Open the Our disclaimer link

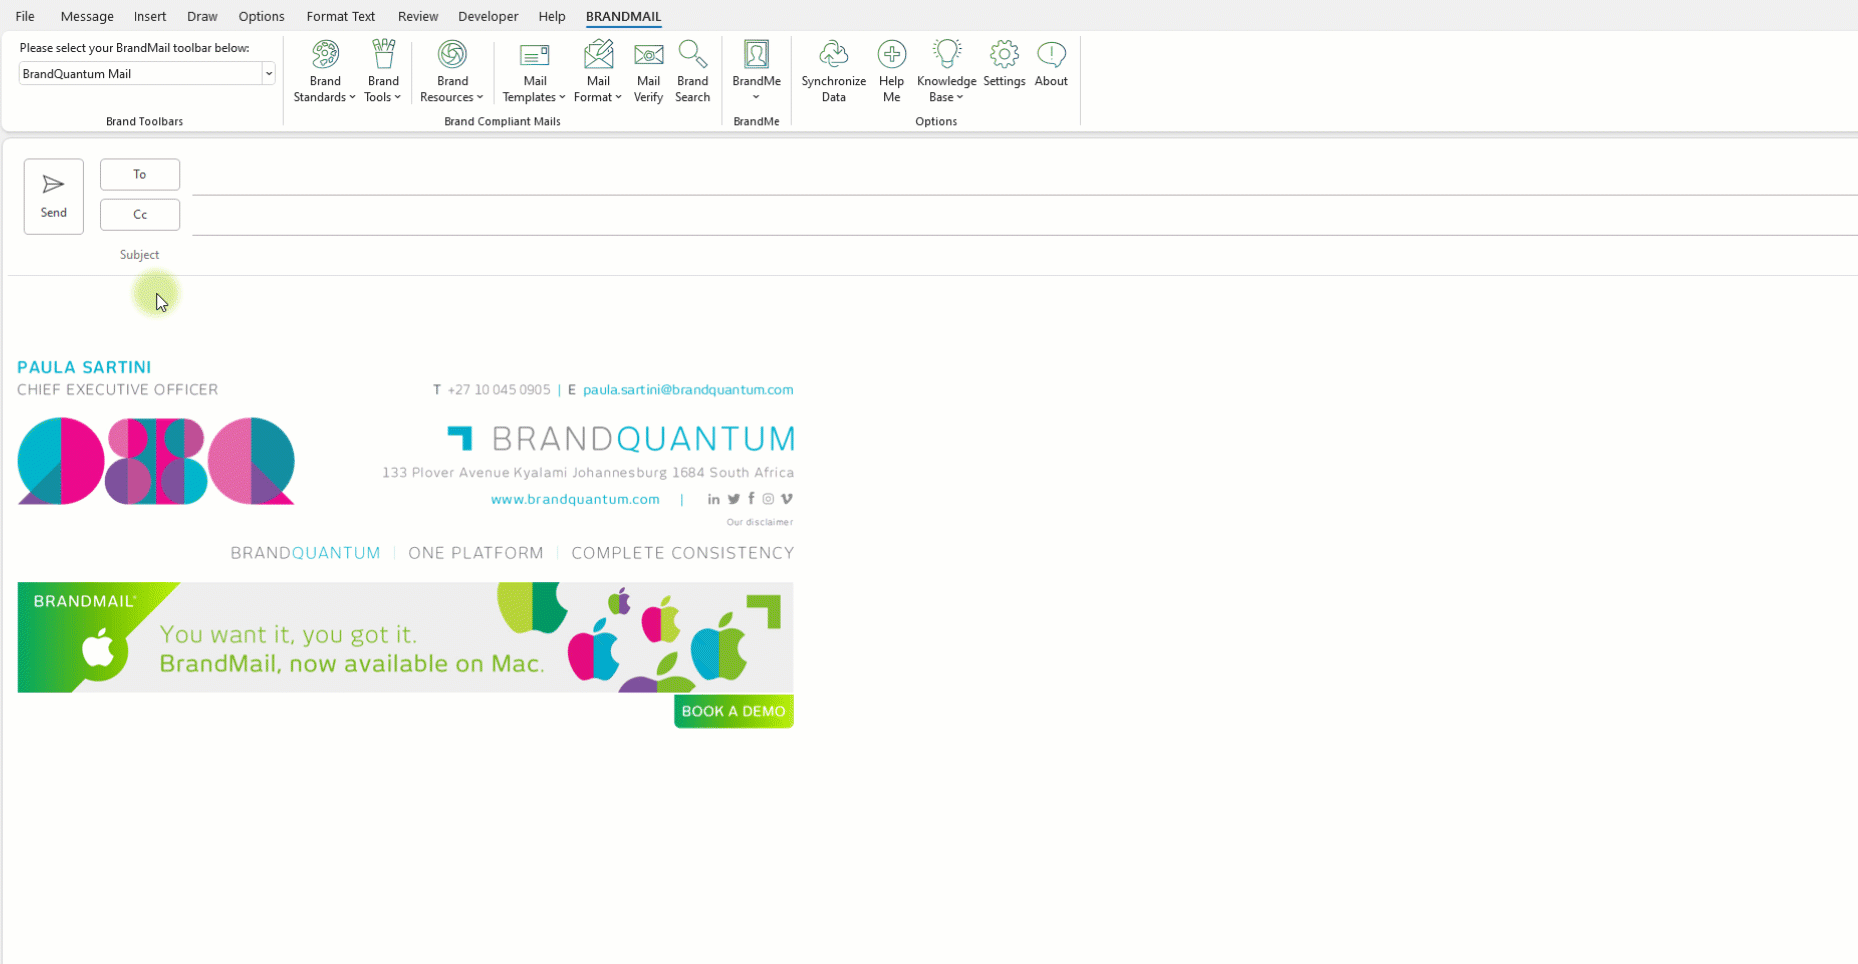[x=760, y=522]
